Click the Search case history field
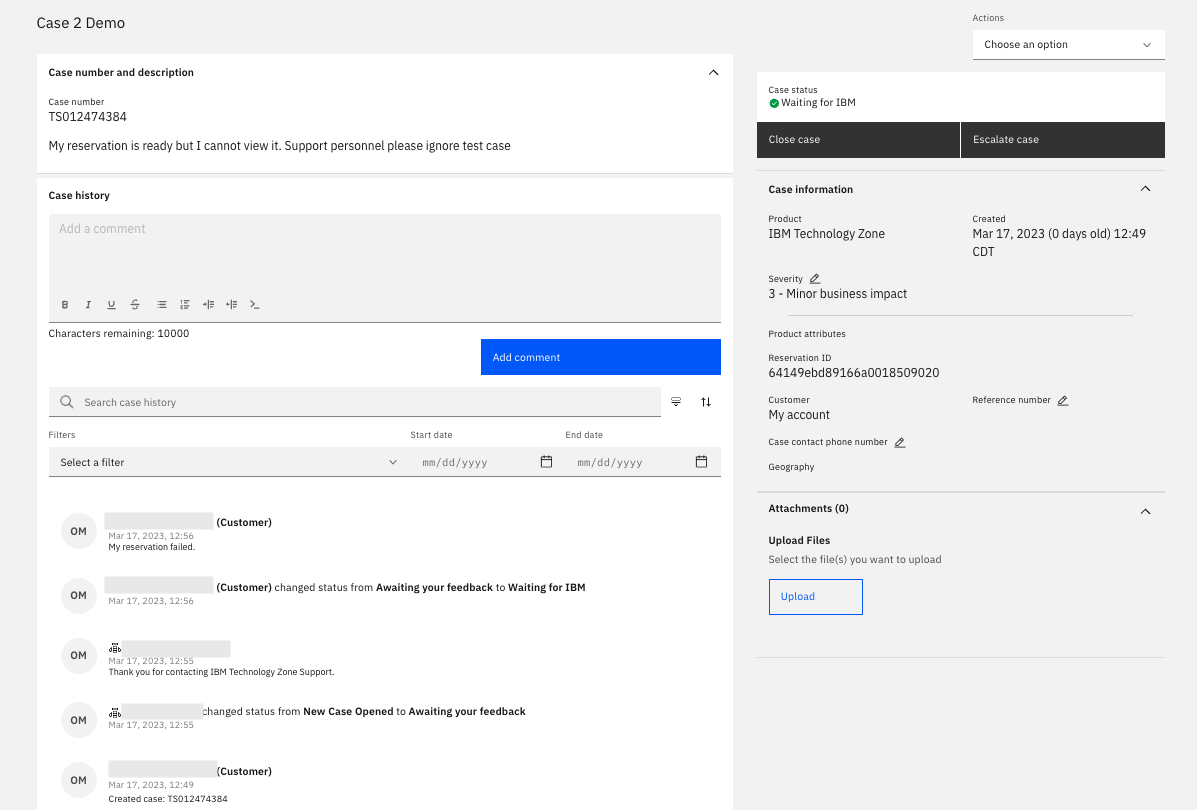The width and height of the screenshot is (1197, 810). pos(355,402)
